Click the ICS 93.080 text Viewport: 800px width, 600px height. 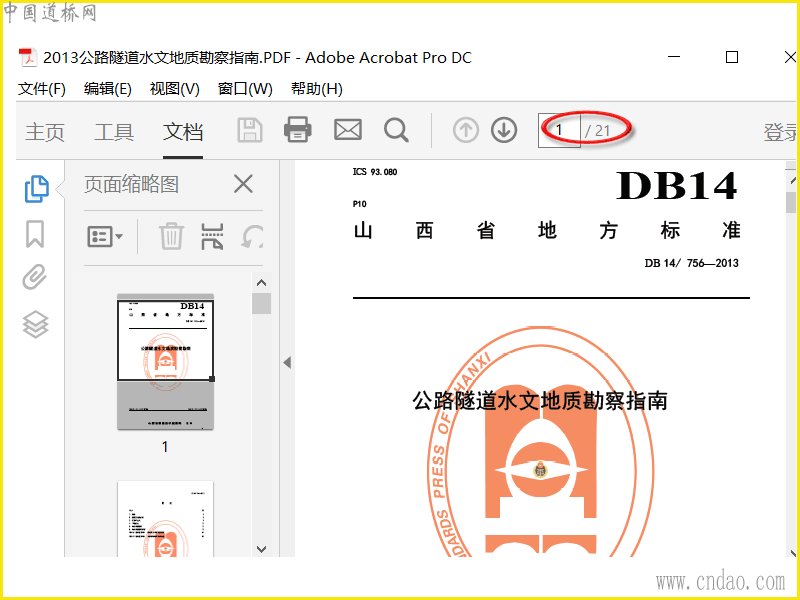pyautogui.click(x=374, y=172)
